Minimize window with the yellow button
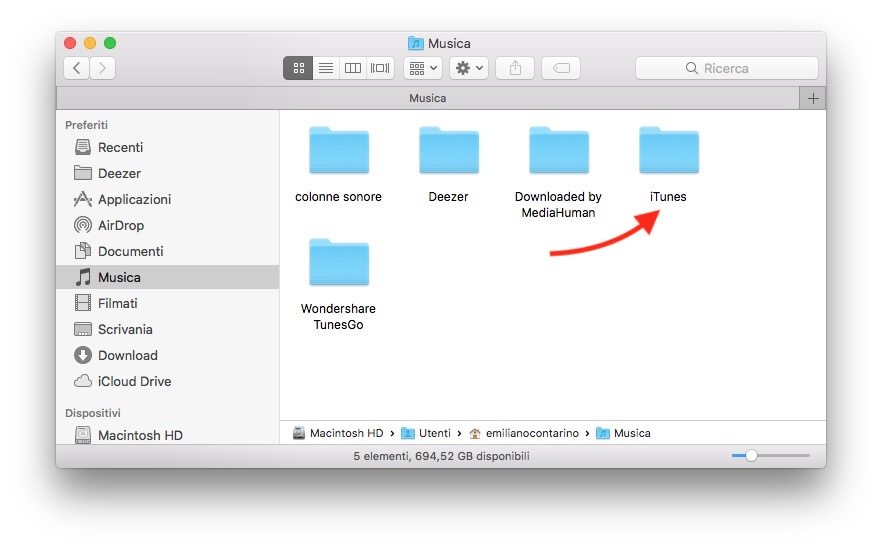Image resolution: width=882 pixels, height=548 pixels. point(90,43)
